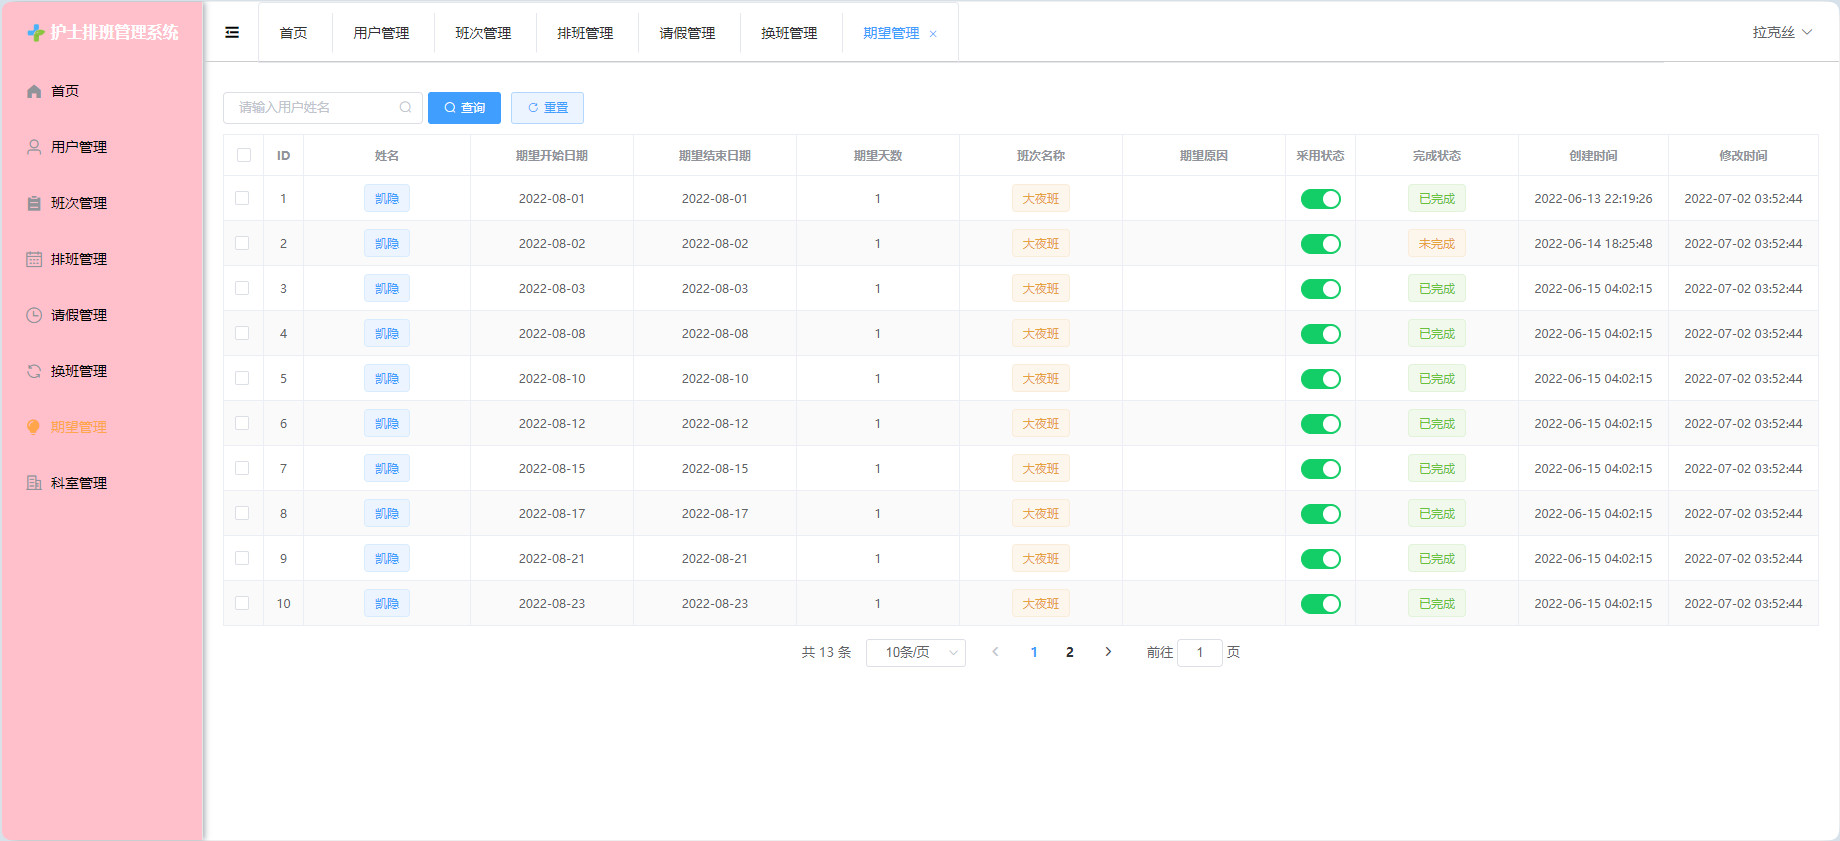Open the 10条/页 page size dropdown
The width and height of the screenshot is (1840, 841).
916,653
